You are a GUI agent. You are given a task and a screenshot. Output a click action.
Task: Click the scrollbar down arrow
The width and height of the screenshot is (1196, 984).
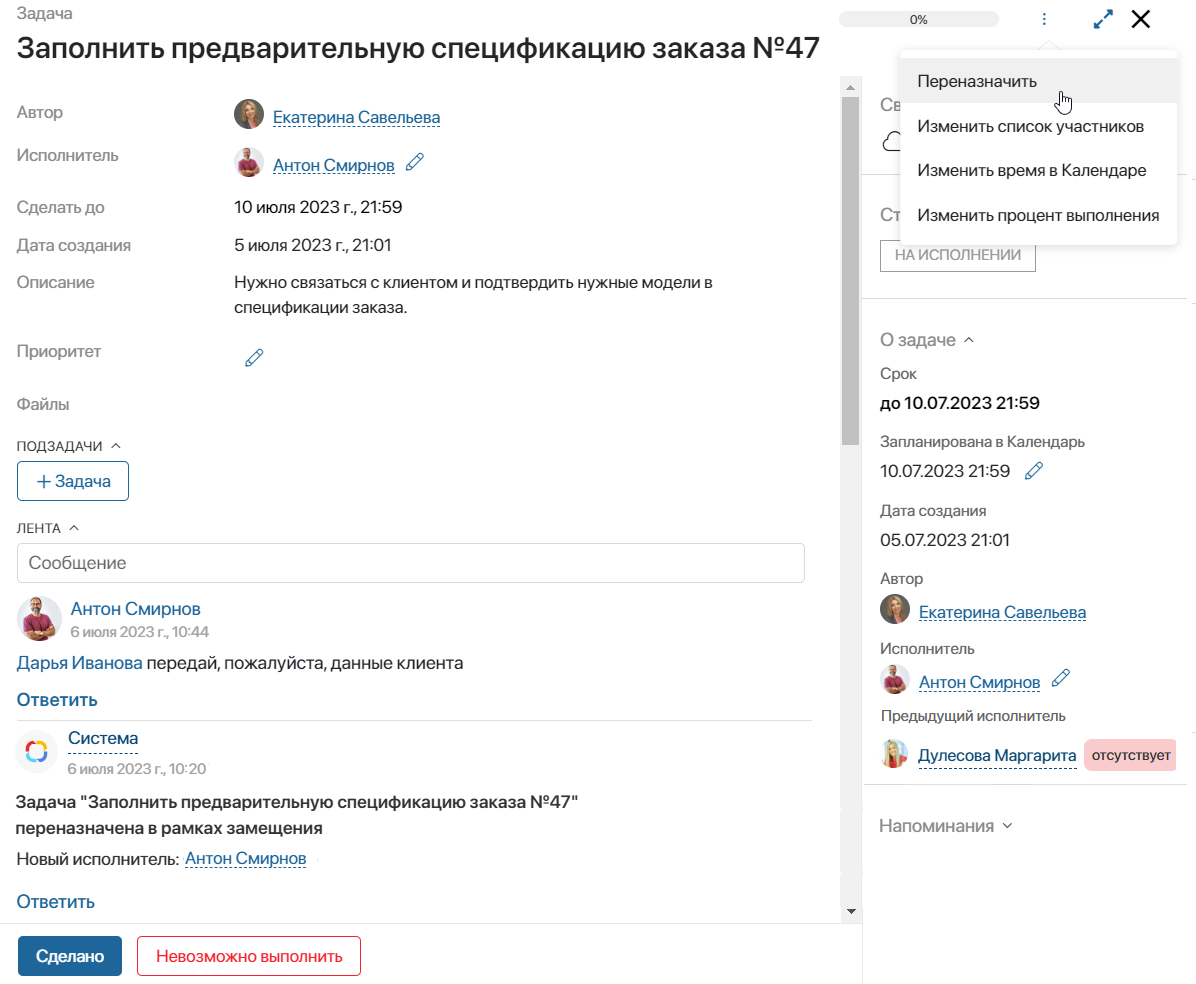coord(850,911)
